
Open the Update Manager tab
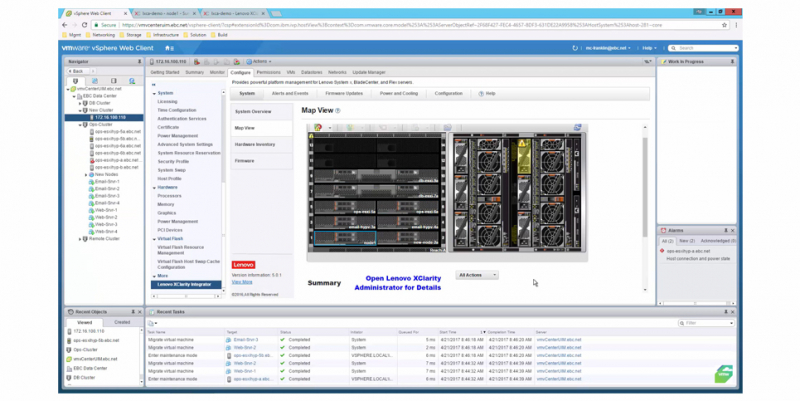(x=369, y=72)
